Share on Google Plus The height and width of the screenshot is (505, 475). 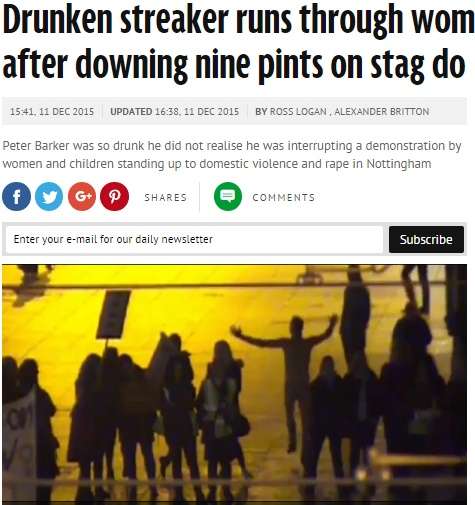click(x=82, y=197)
